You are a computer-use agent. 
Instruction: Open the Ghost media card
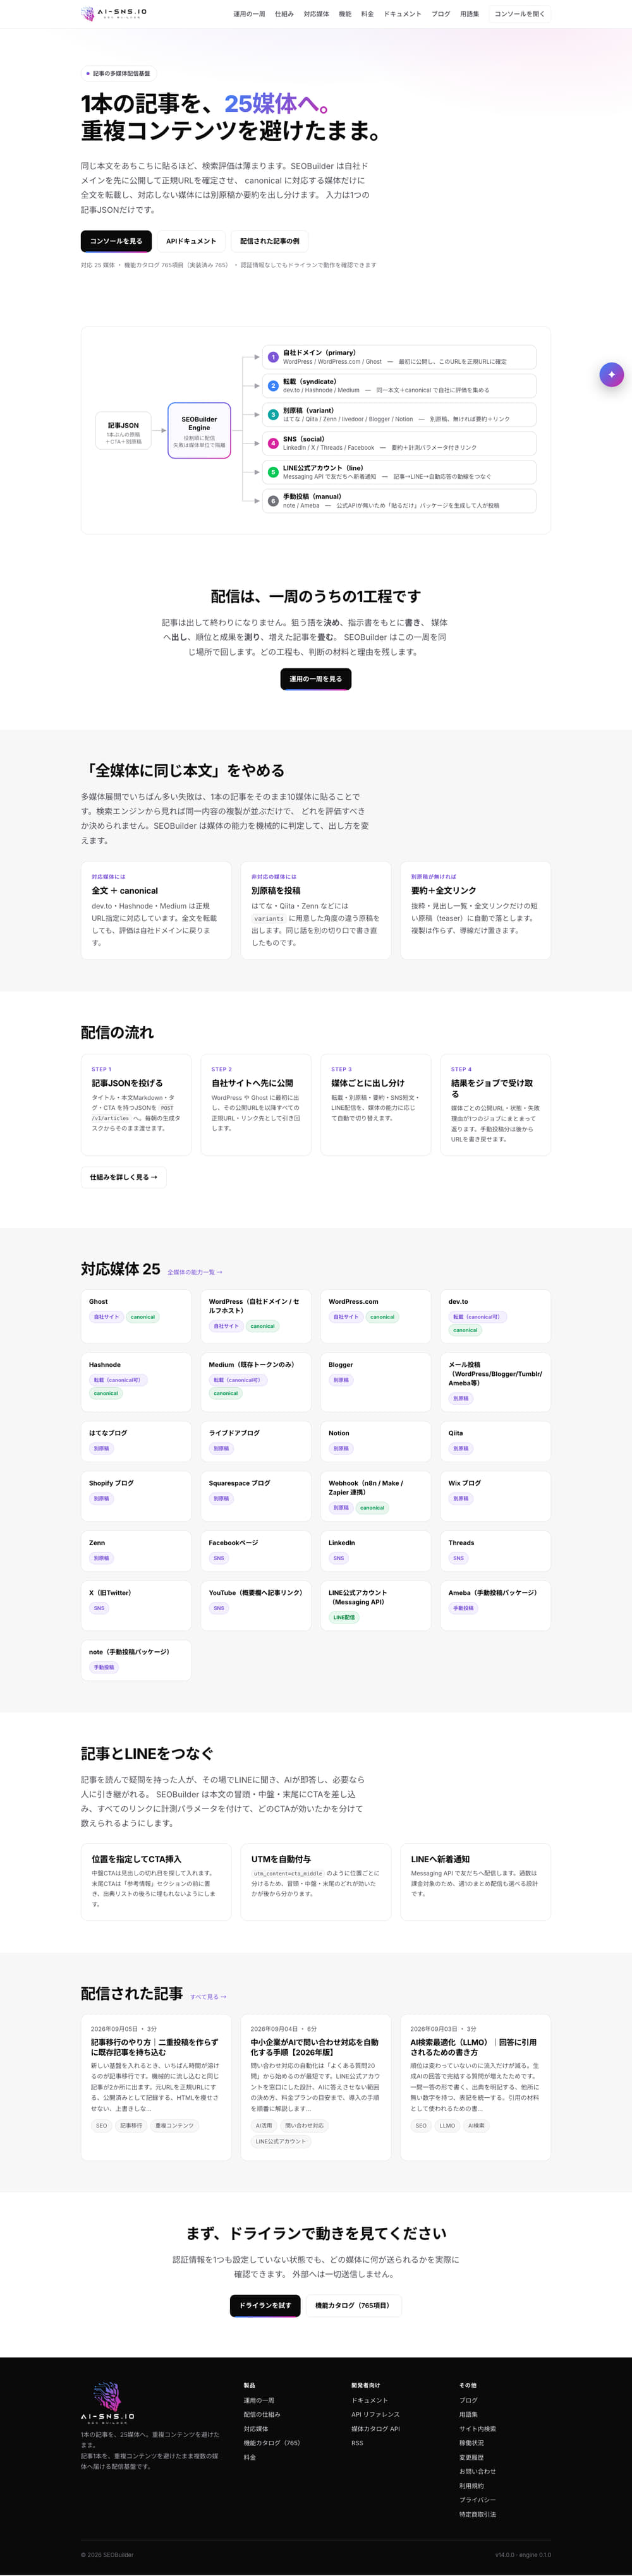pyautogui.click(x=136, y=1316)
